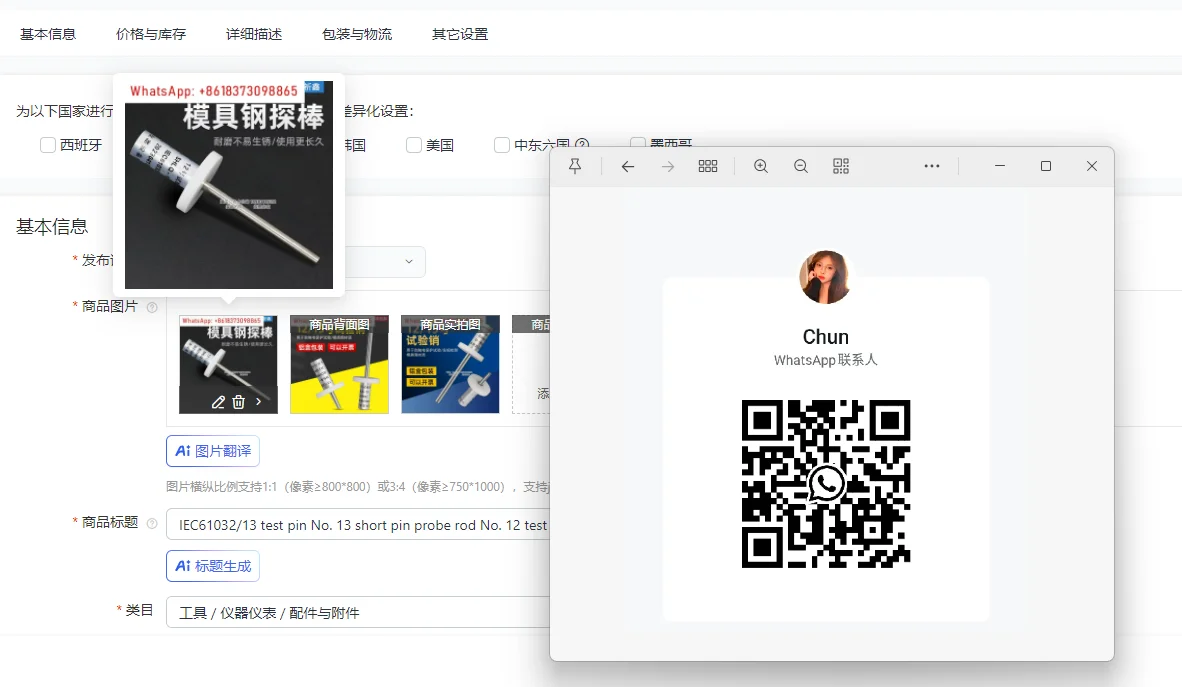
Task: Click the AI 标题生成 button
Action: (213, 566)
